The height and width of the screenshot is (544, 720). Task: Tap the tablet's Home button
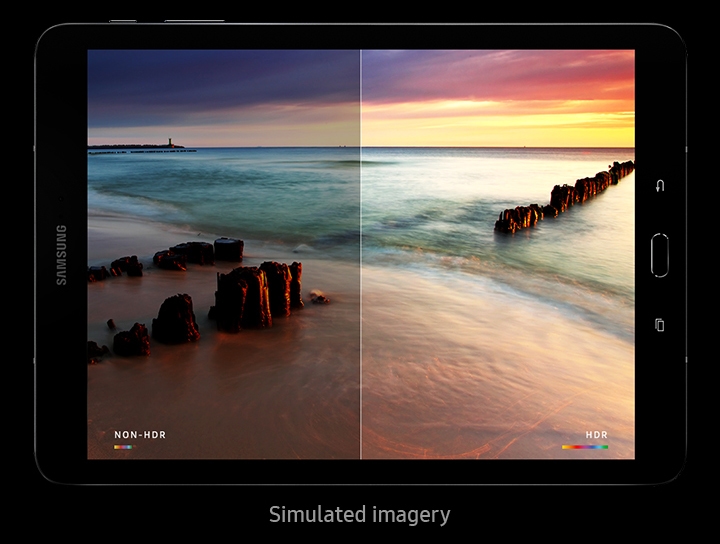click(659, 255)
